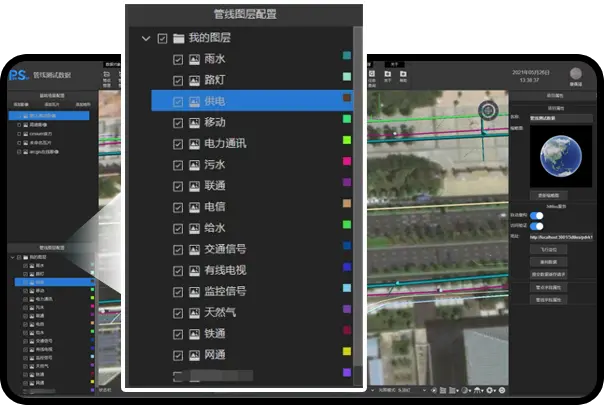Open the dropdown arrow next to the grid icon
The width and height of the screenshot is (604, 405).
(457, 391)
